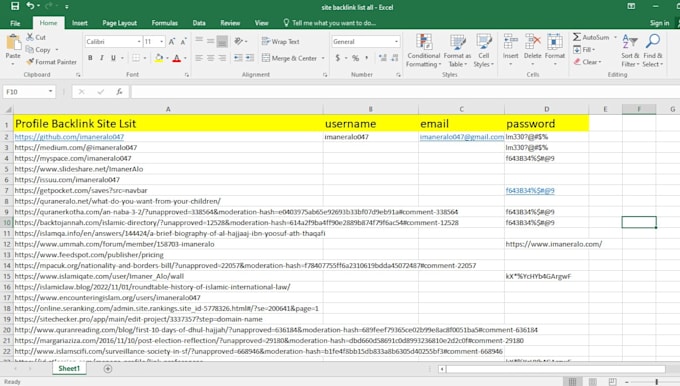Click the Decrease Decimal icon
The width and height of the screenshot is (680, 386).
394,58
